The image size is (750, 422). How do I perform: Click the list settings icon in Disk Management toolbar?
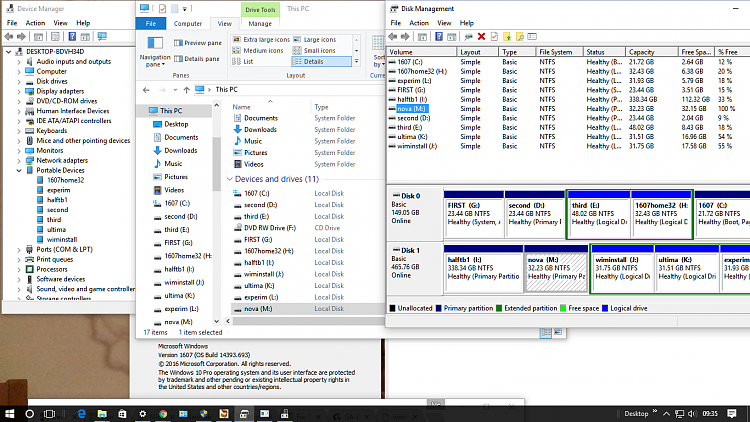click(532, 36)
